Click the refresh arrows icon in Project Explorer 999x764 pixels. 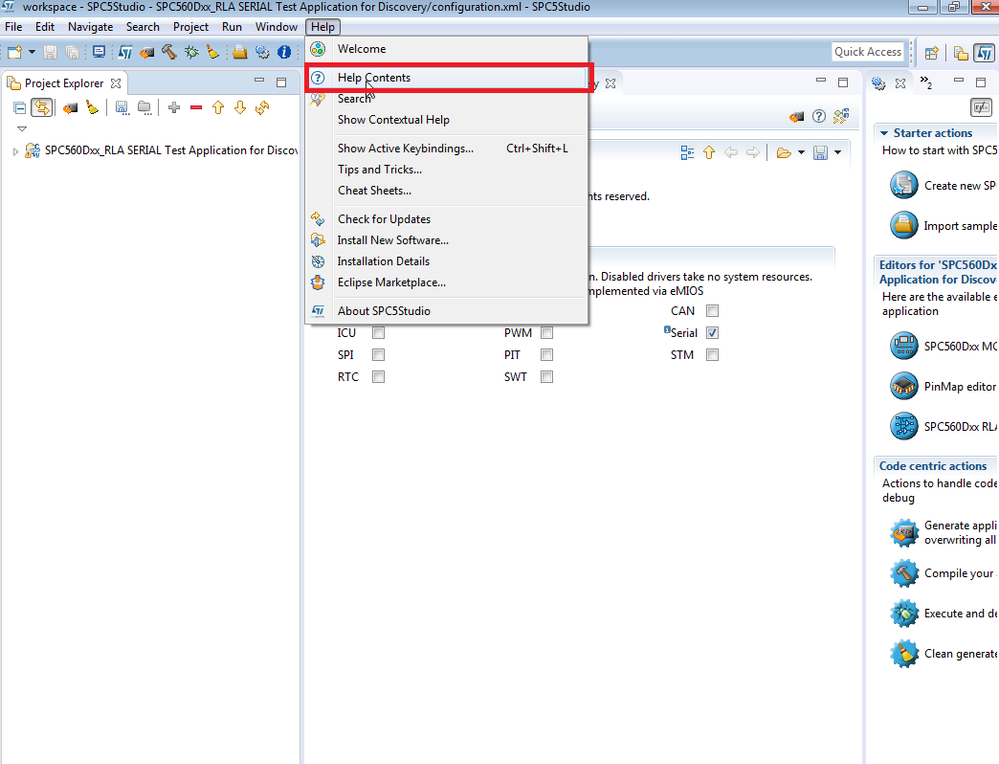(x=262, y=108)
